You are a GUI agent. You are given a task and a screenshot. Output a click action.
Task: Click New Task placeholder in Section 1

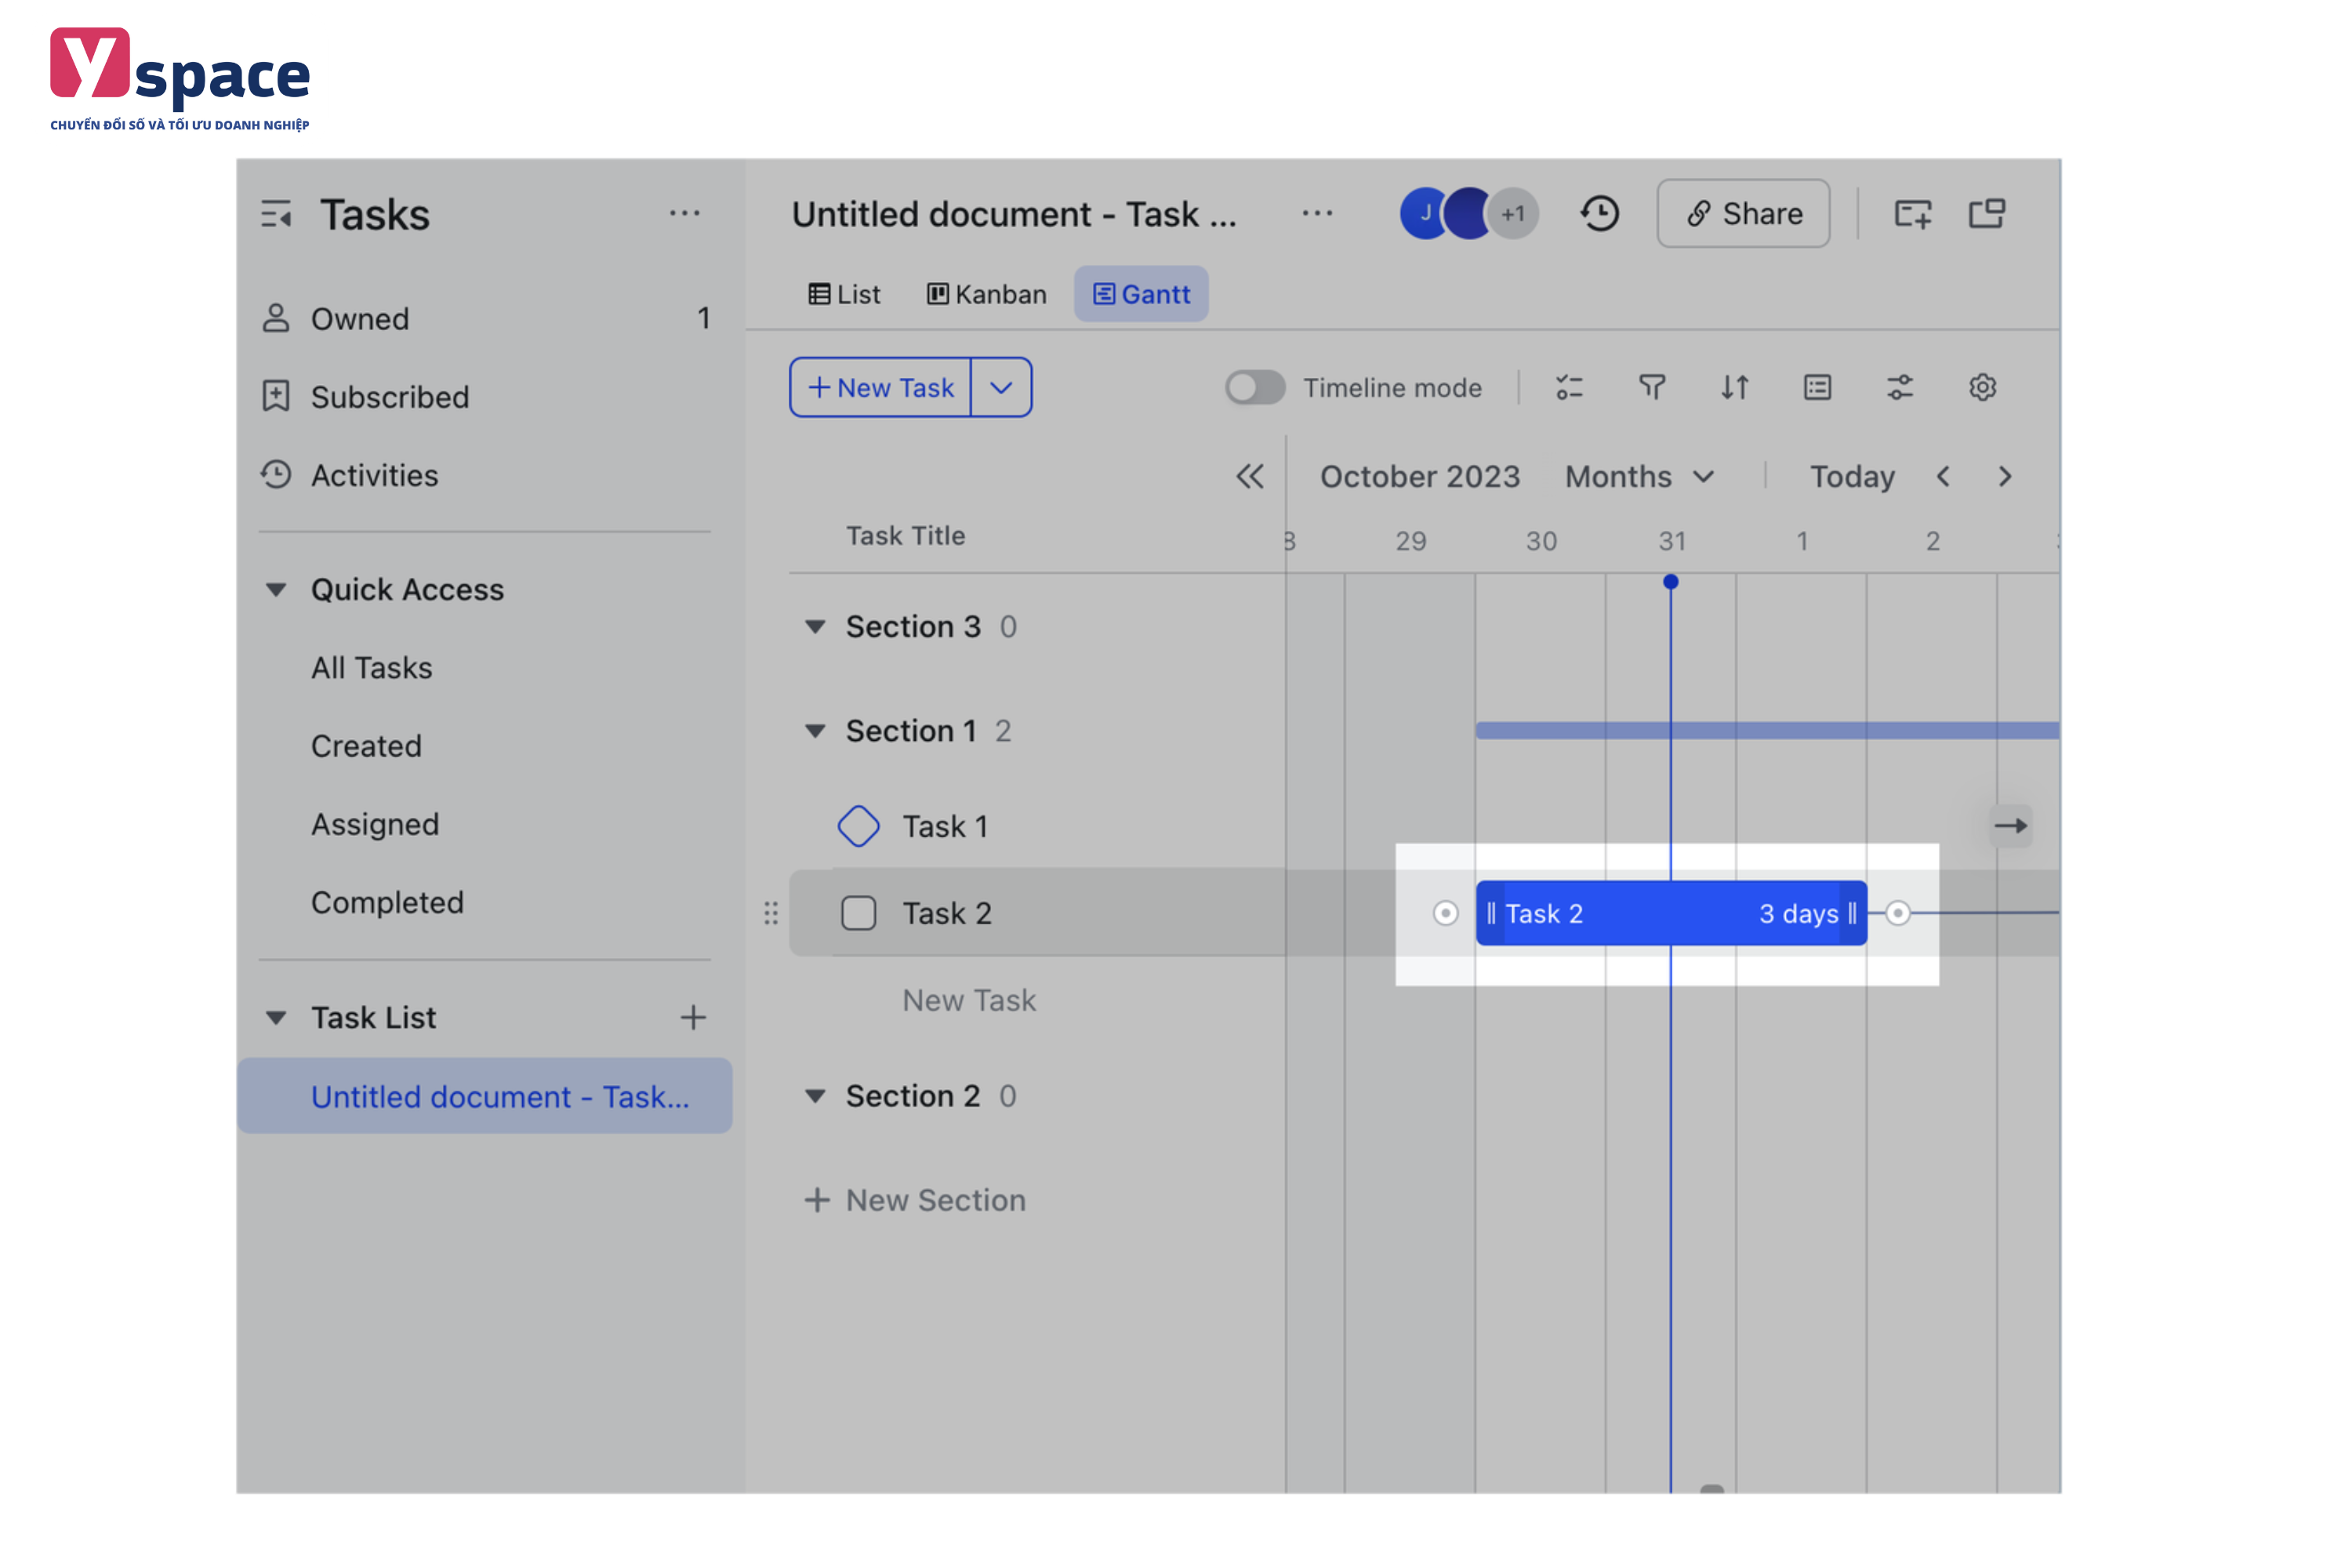[969, 1000]
